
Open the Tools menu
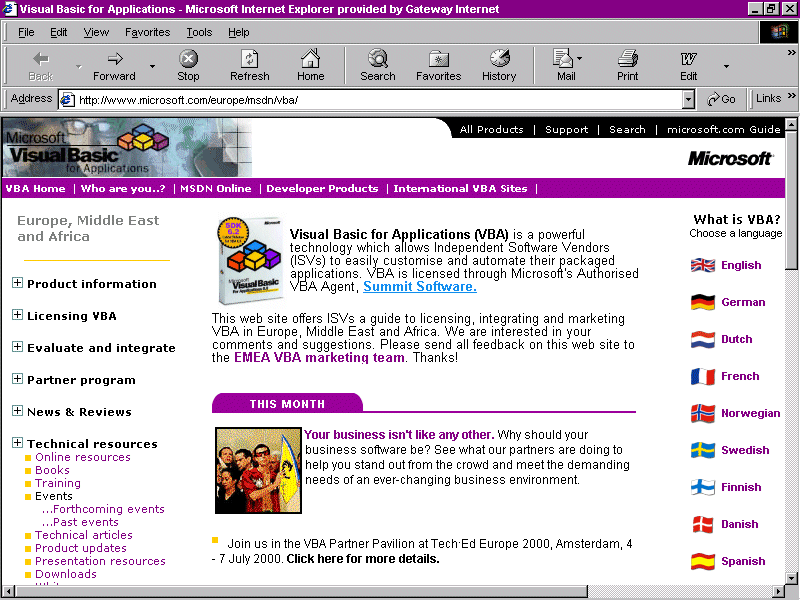click(199, 32)
